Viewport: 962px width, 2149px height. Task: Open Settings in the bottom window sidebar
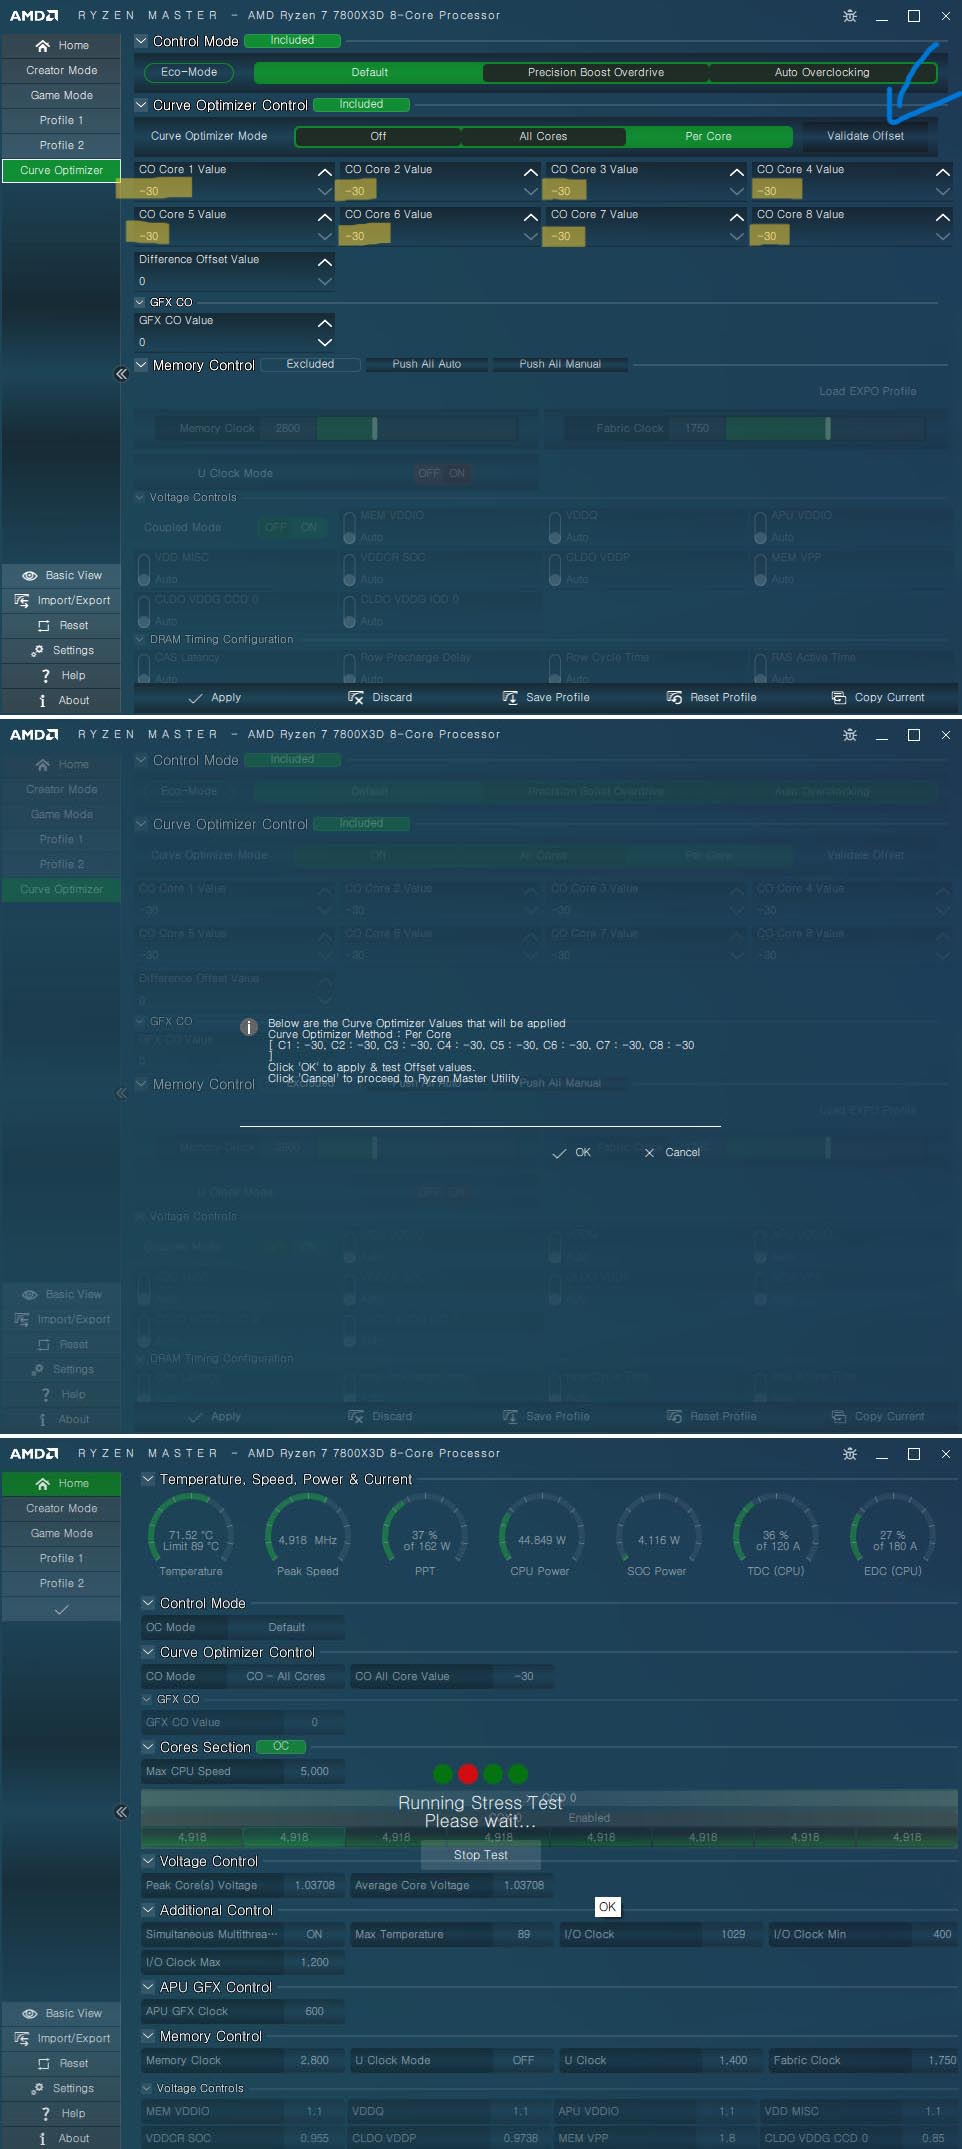coord(61,2088)
